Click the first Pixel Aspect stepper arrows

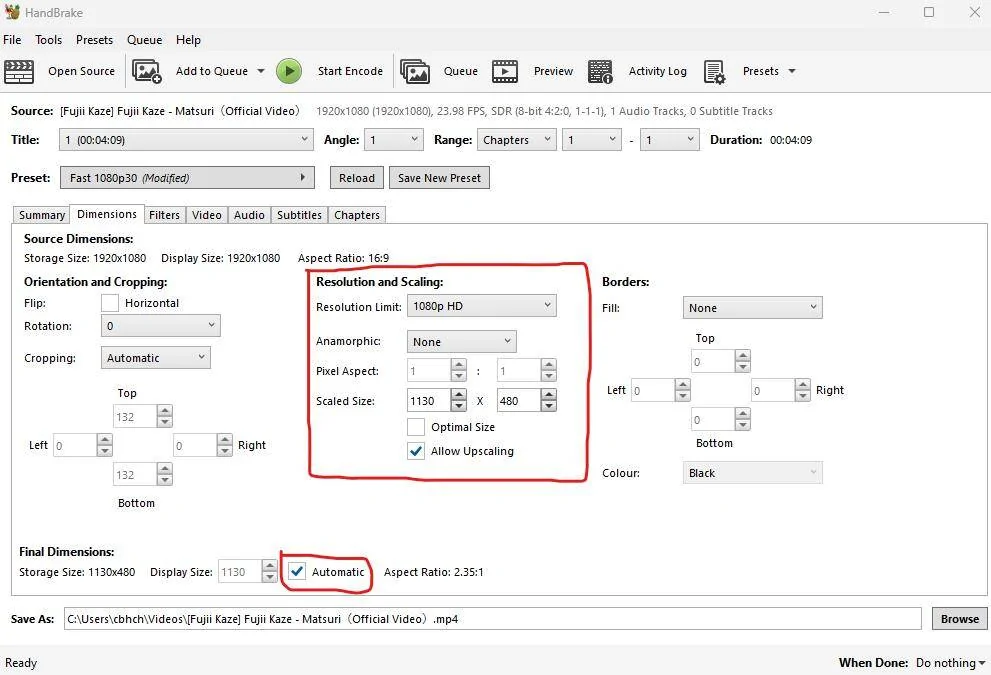[x=459, y=370]
